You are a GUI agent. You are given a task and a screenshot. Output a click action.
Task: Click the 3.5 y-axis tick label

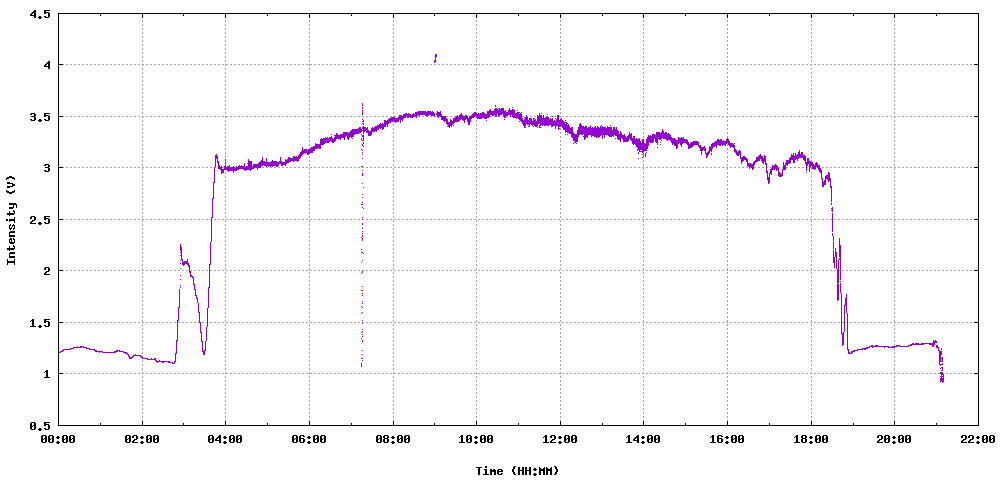(x=40, y=117)
